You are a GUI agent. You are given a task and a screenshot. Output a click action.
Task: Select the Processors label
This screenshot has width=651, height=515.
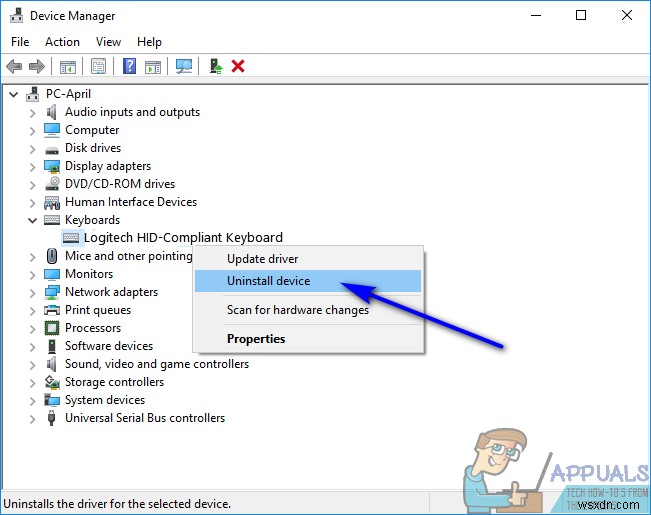(93, 328)
